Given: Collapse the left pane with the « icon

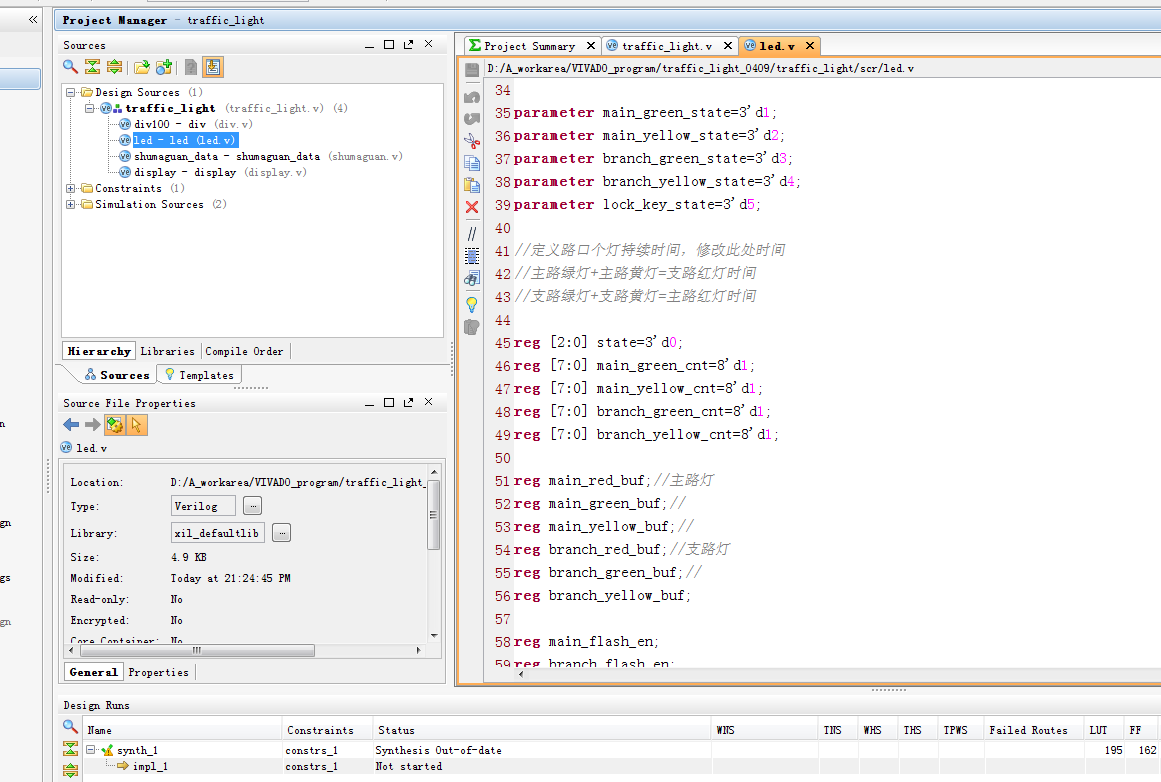Looking at the screenshot, I should click(33, 19).
